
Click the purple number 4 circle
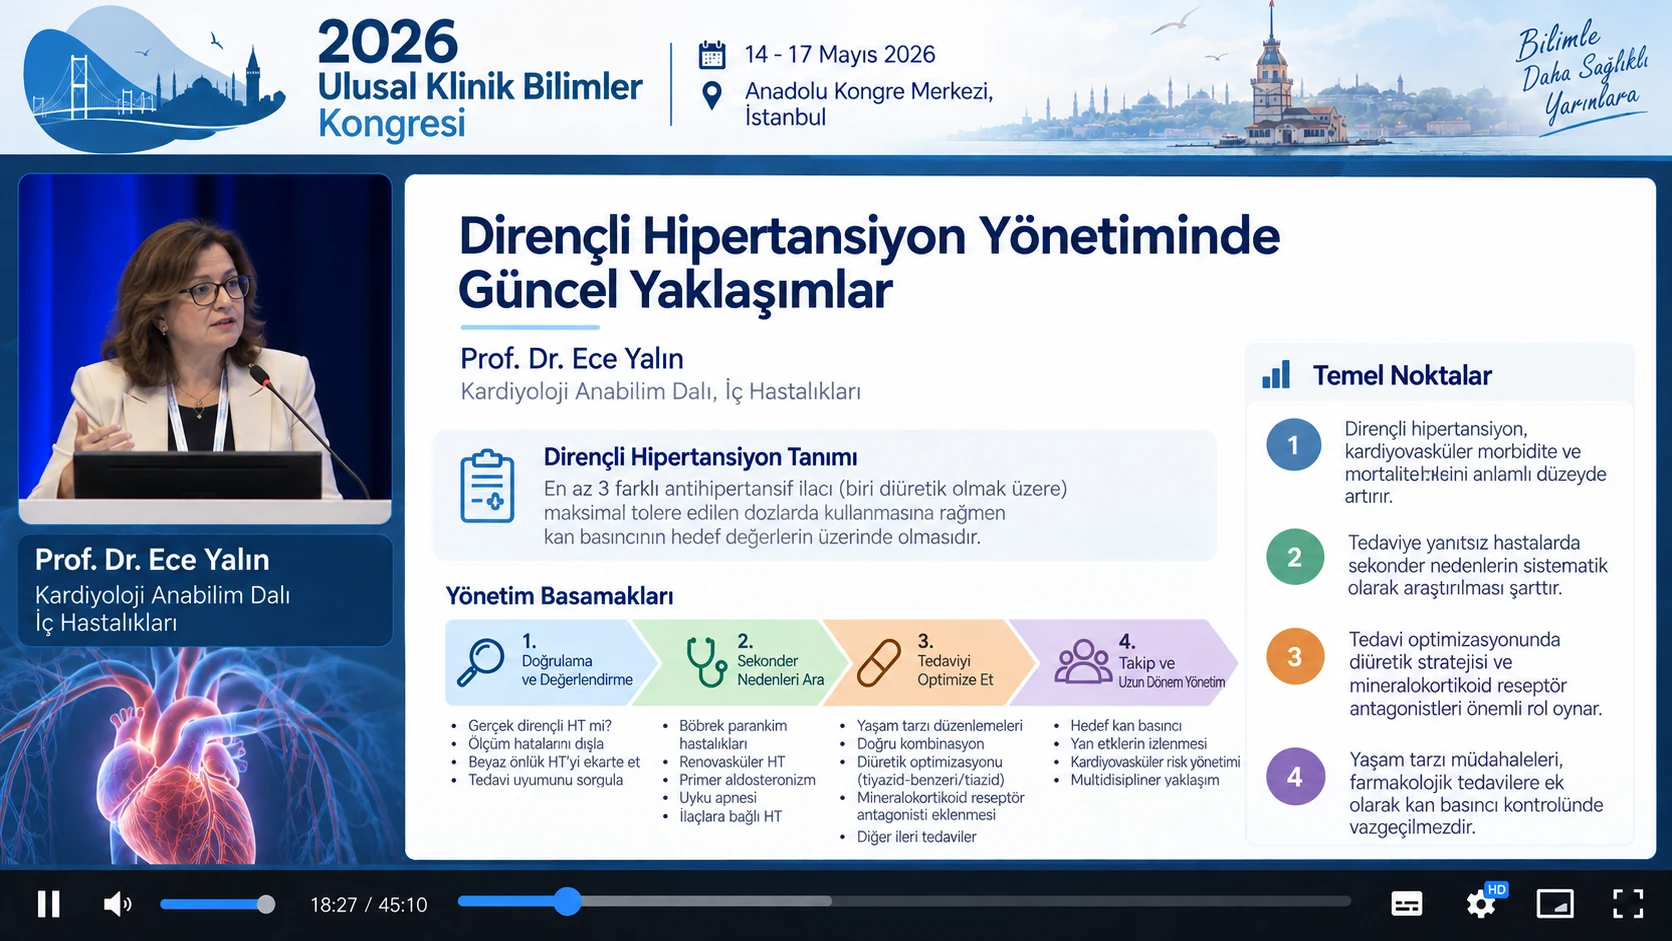1294,776
